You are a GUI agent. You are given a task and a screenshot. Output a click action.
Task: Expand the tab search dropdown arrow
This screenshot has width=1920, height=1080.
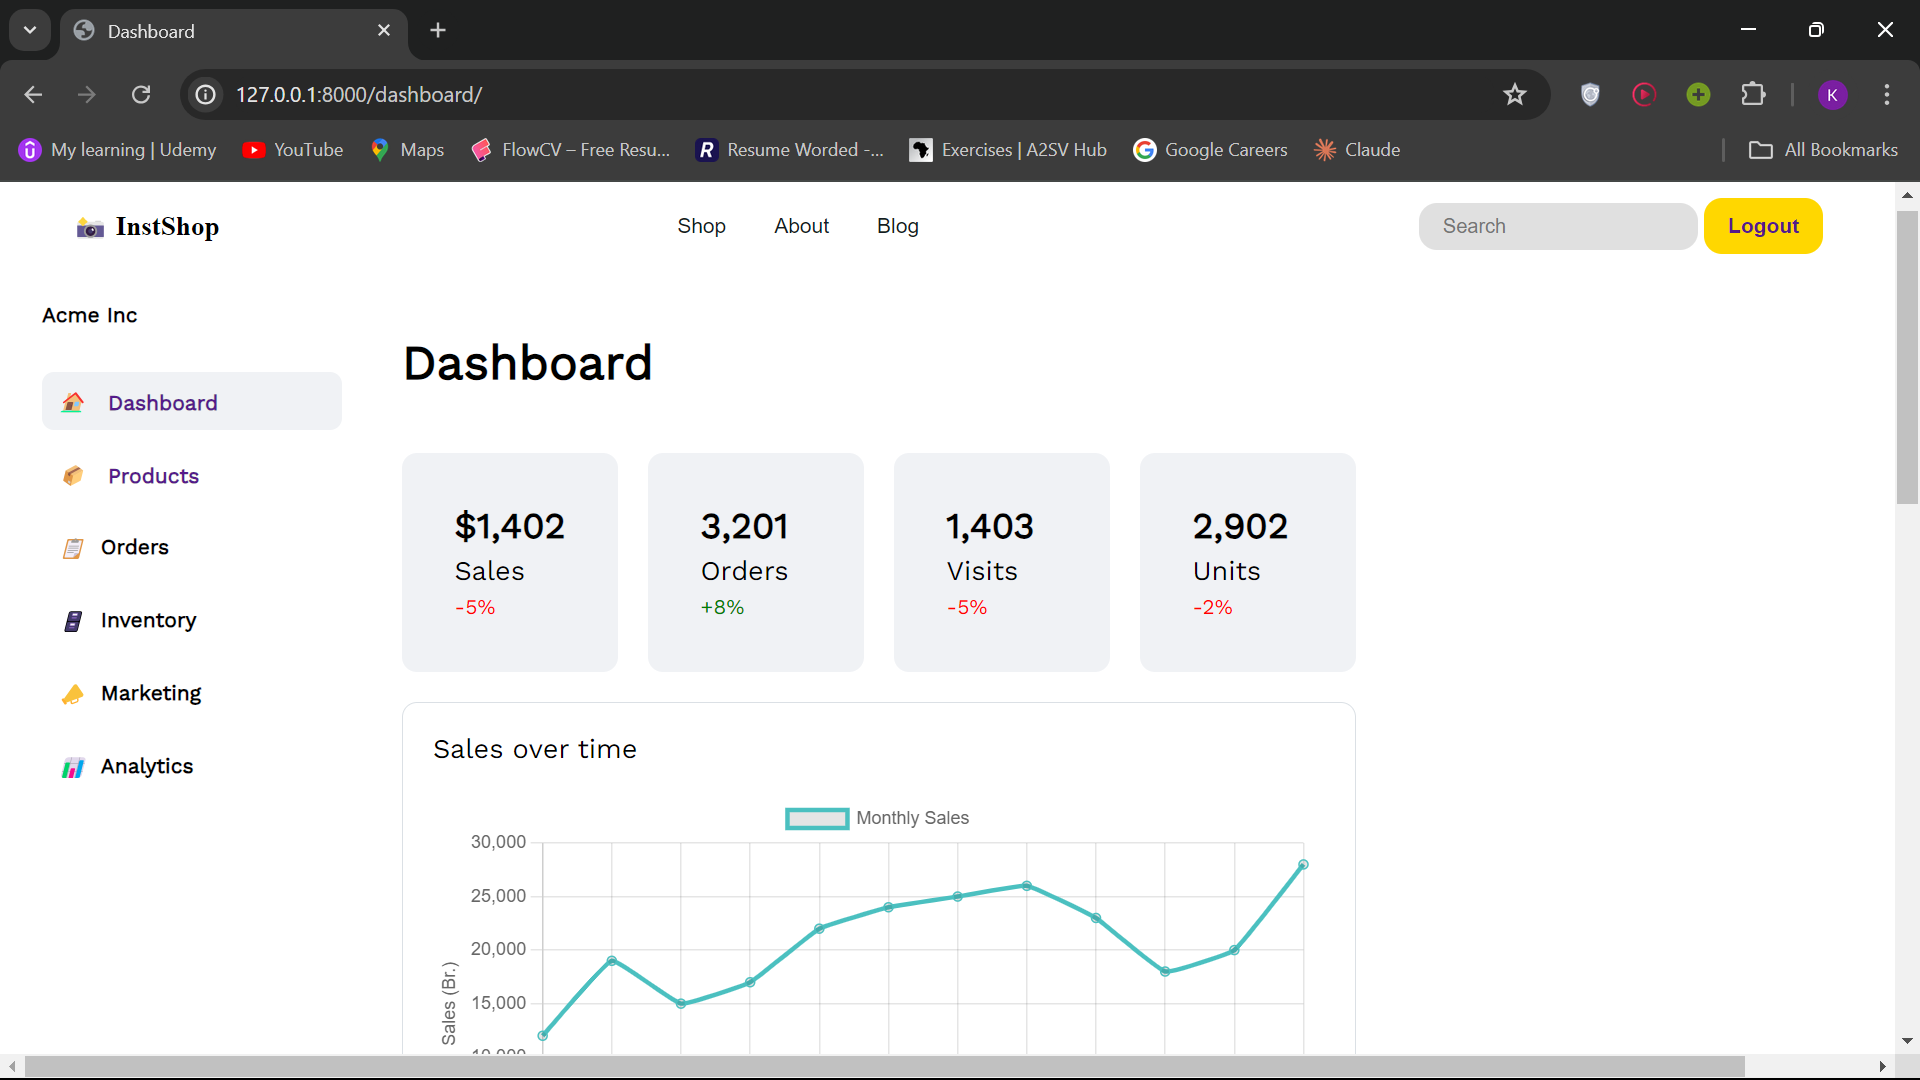[x=30, y=30]
